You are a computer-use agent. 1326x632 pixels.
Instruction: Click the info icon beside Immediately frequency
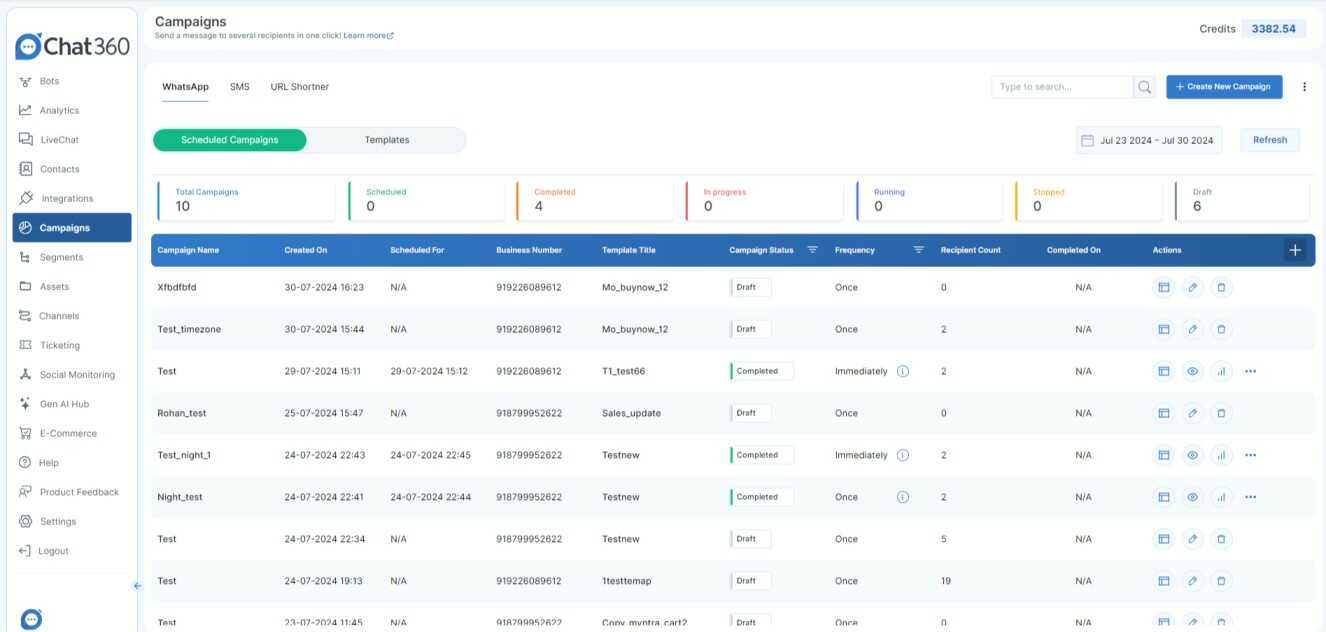click(x=903, y=371)
